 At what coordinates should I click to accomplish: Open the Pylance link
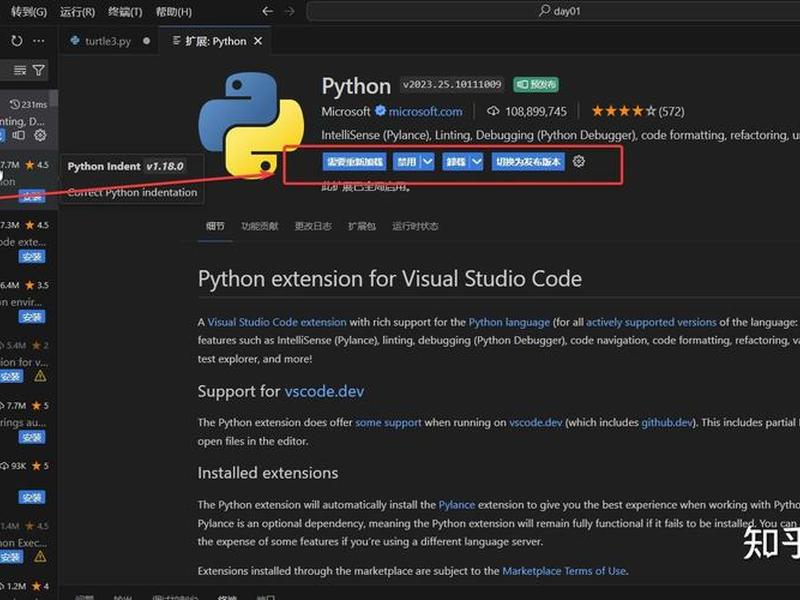457,505
